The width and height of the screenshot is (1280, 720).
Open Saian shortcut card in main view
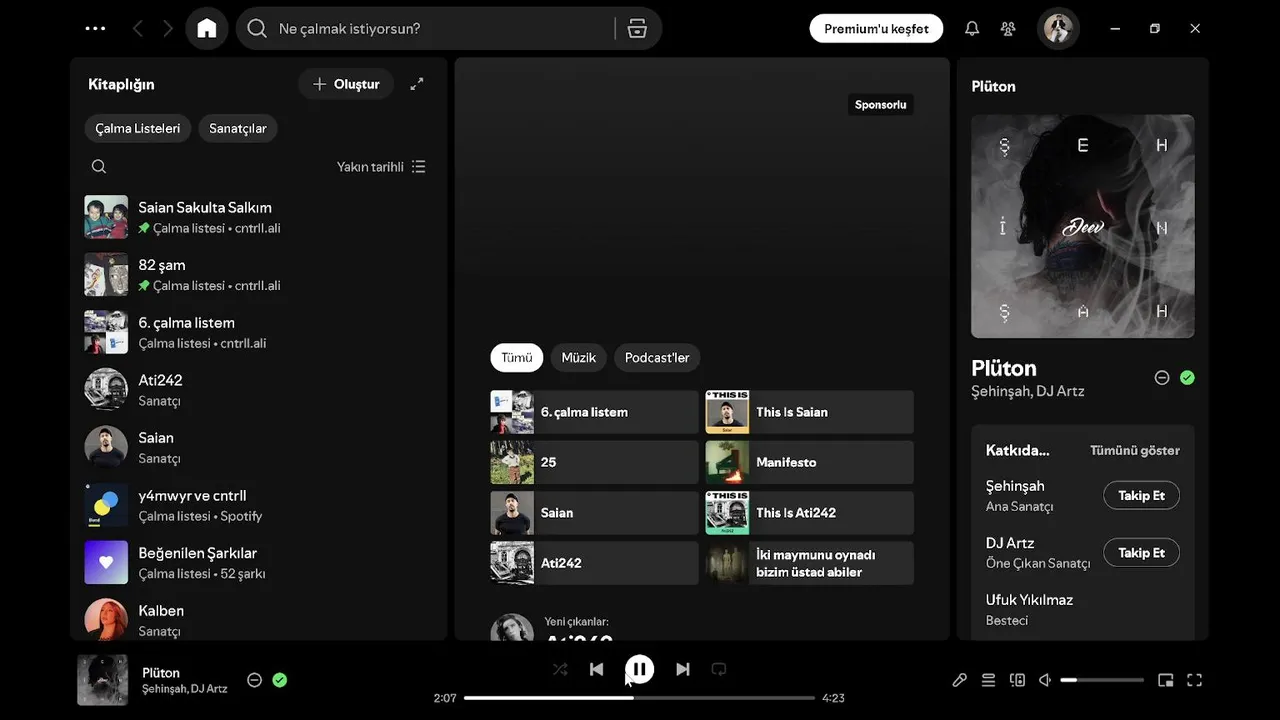594,513
